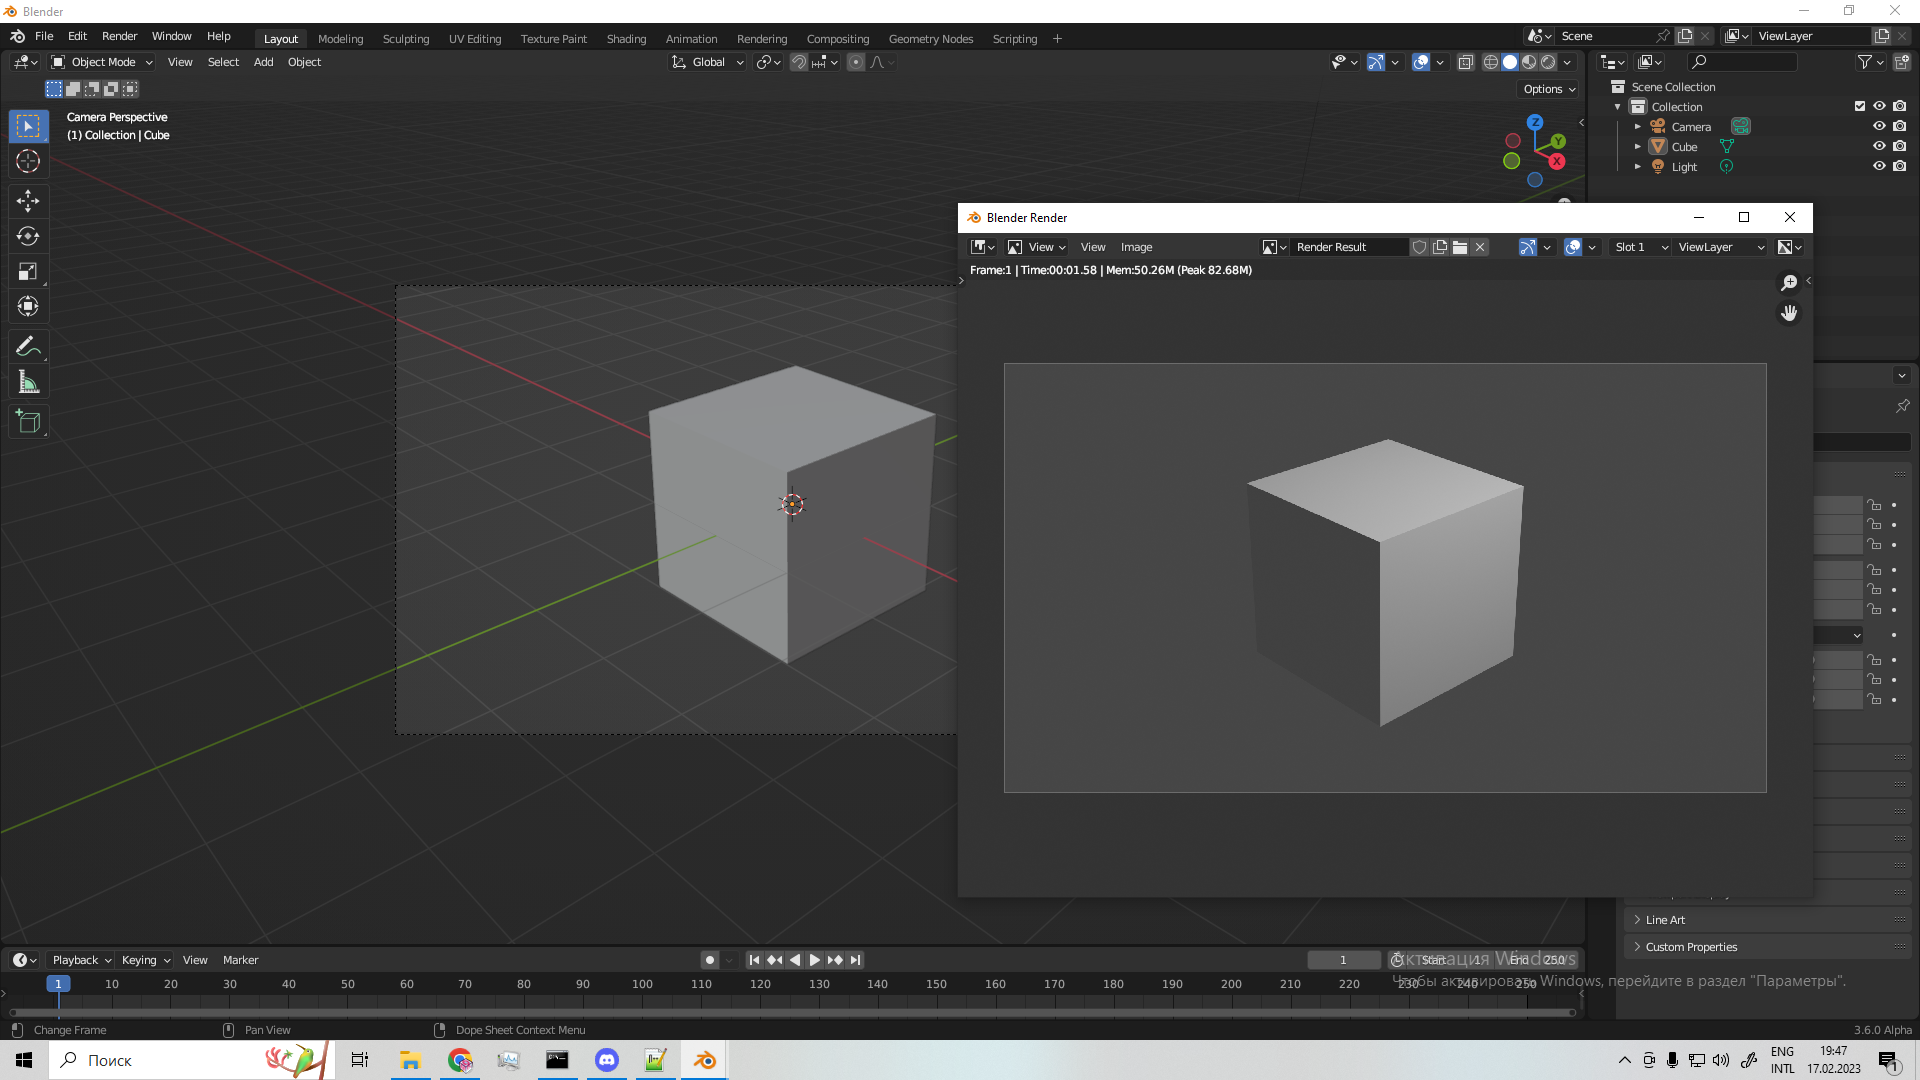Expand the Cube item in outliner

coord(1638,147)
